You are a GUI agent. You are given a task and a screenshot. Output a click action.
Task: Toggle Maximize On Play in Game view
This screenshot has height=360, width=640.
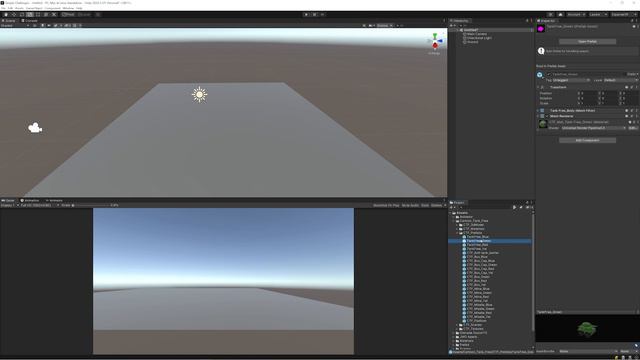[386, 205]
